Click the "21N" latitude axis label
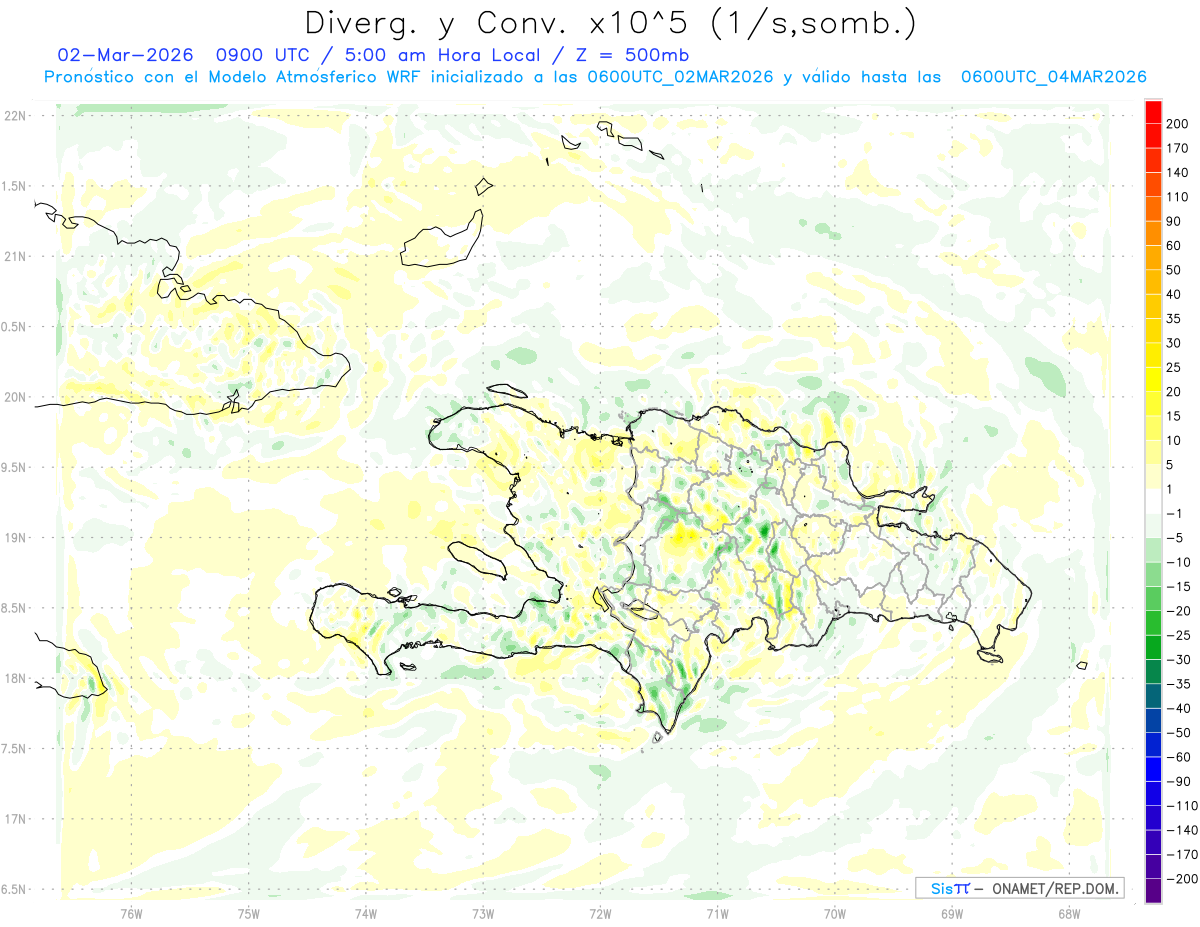The image size is (1200, 927). point(15,256)
